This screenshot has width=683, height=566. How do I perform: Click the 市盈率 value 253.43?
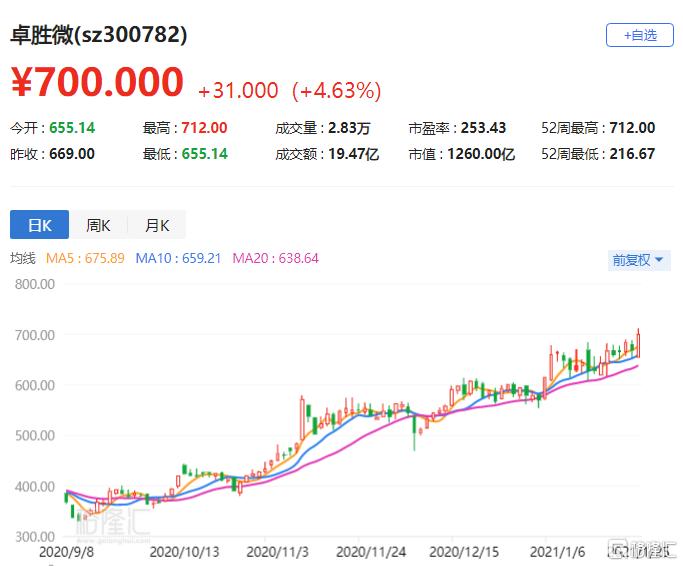click(484, 128)
